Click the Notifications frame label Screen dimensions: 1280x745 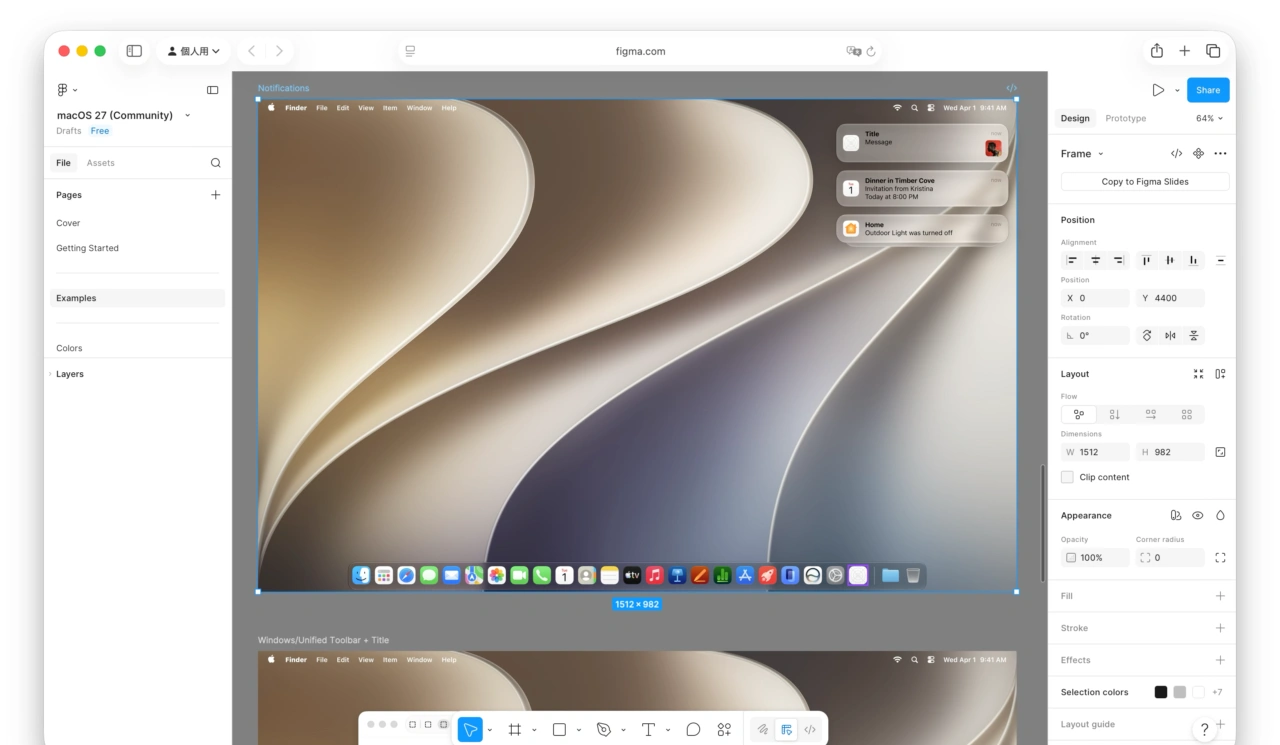(x=283, y=88)
